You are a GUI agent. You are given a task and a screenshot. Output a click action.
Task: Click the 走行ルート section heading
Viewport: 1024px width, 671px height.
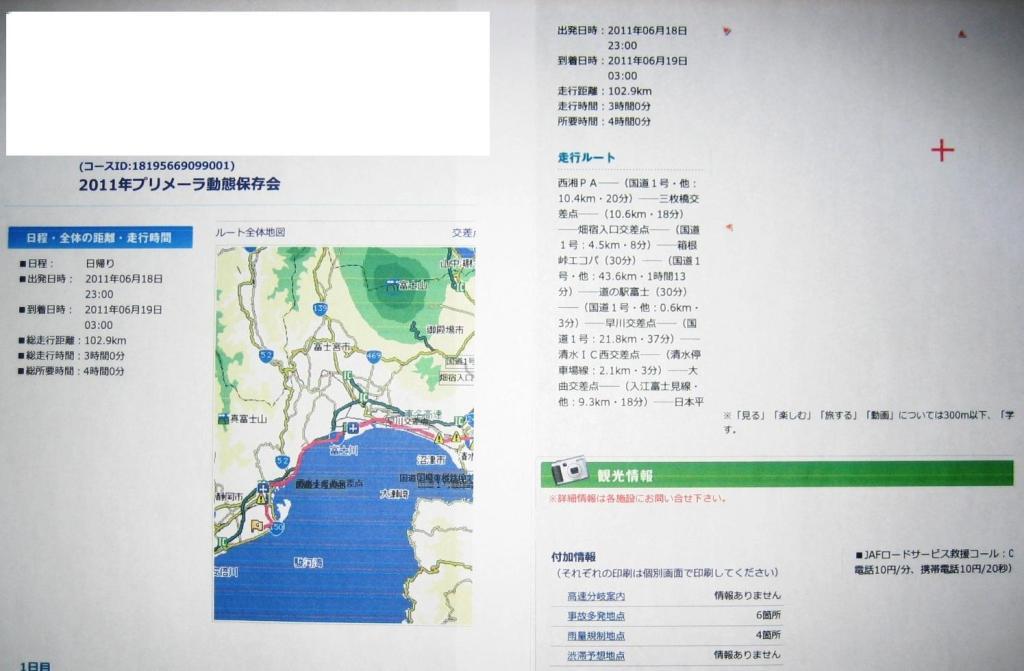[586, 157]
